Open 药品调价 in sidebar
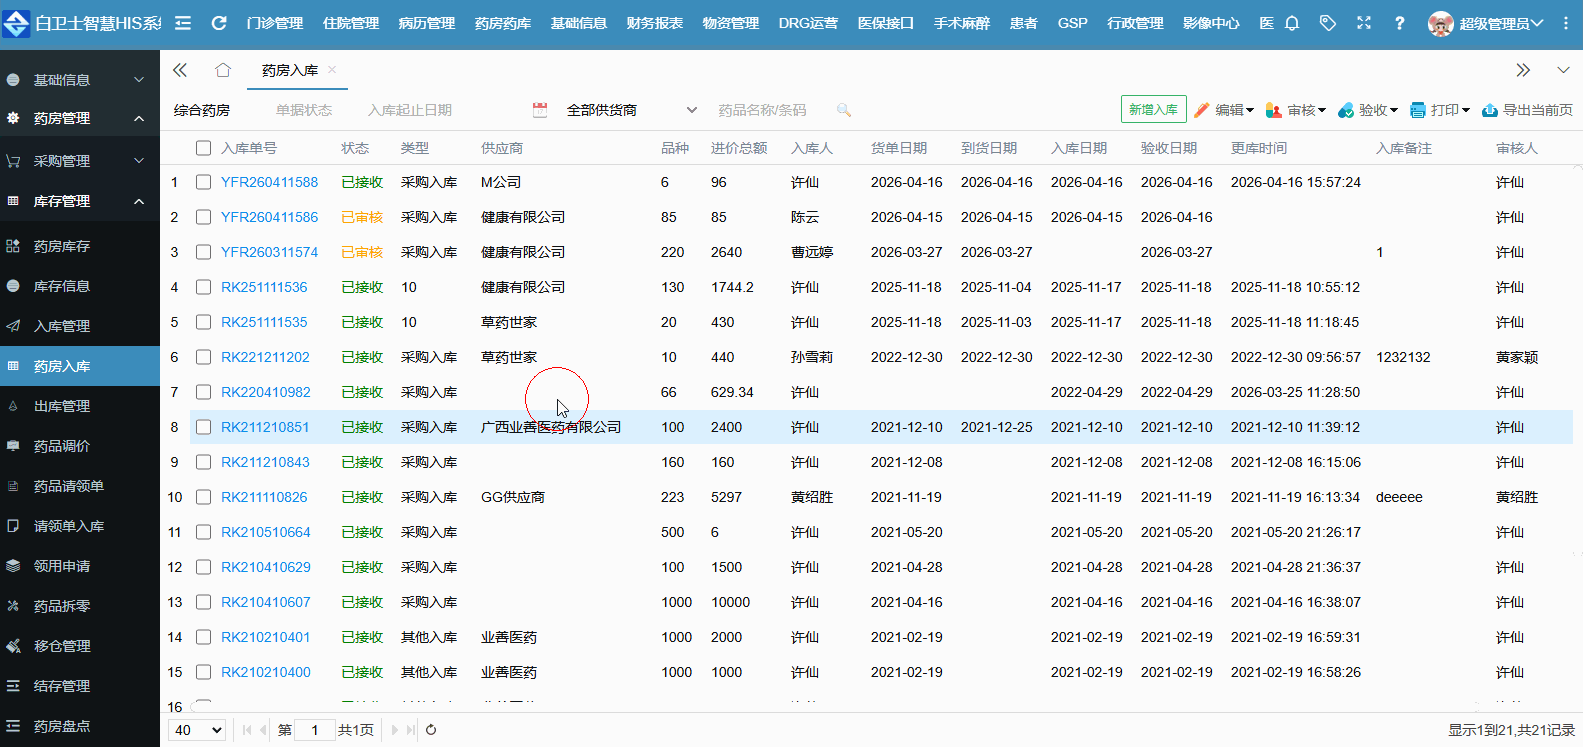This screenshot has width=1583, height=747. pos(80,446)
